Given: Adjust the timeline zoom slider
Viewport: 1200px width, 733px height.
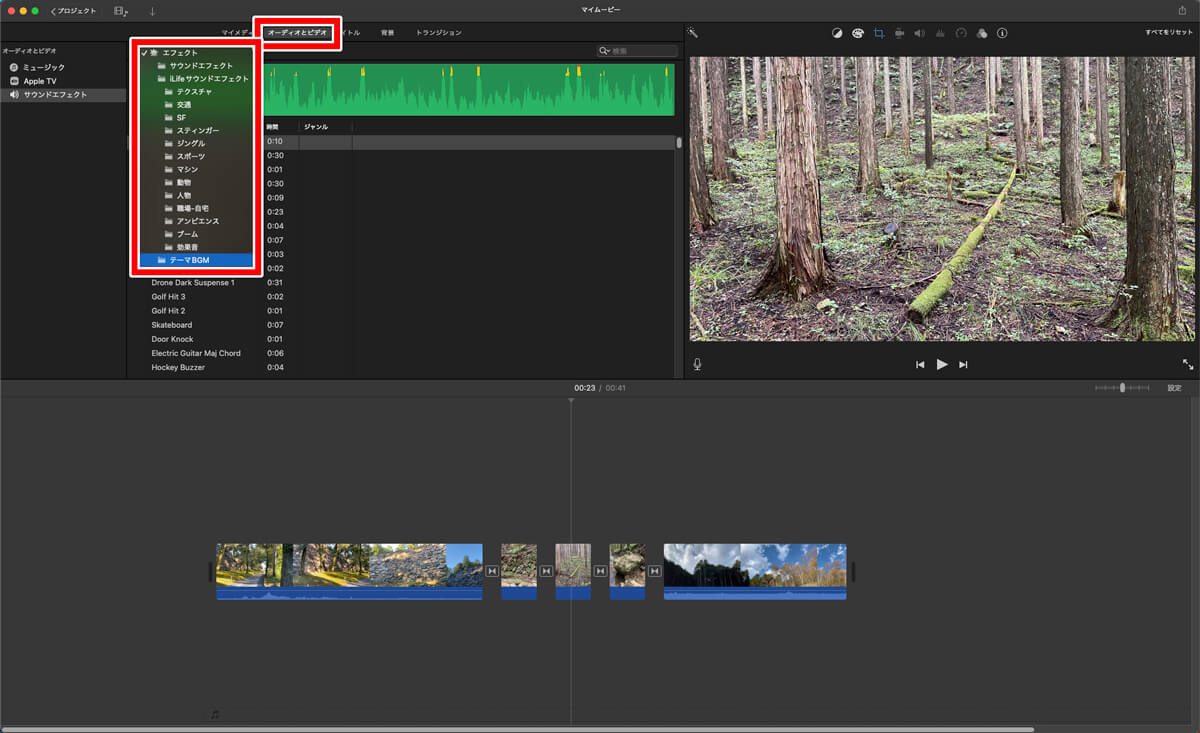Looking at the screenshot, I should [1122, 388].
